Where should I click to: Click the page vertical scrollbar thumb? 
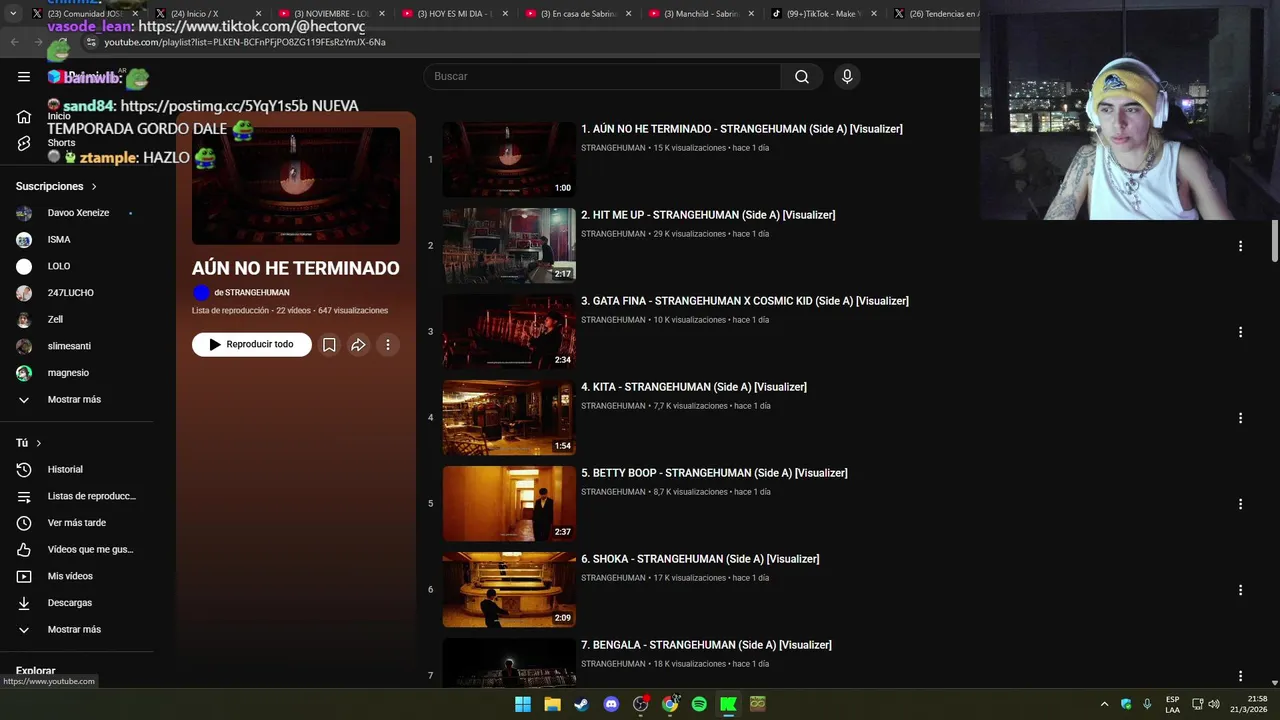1275,241
